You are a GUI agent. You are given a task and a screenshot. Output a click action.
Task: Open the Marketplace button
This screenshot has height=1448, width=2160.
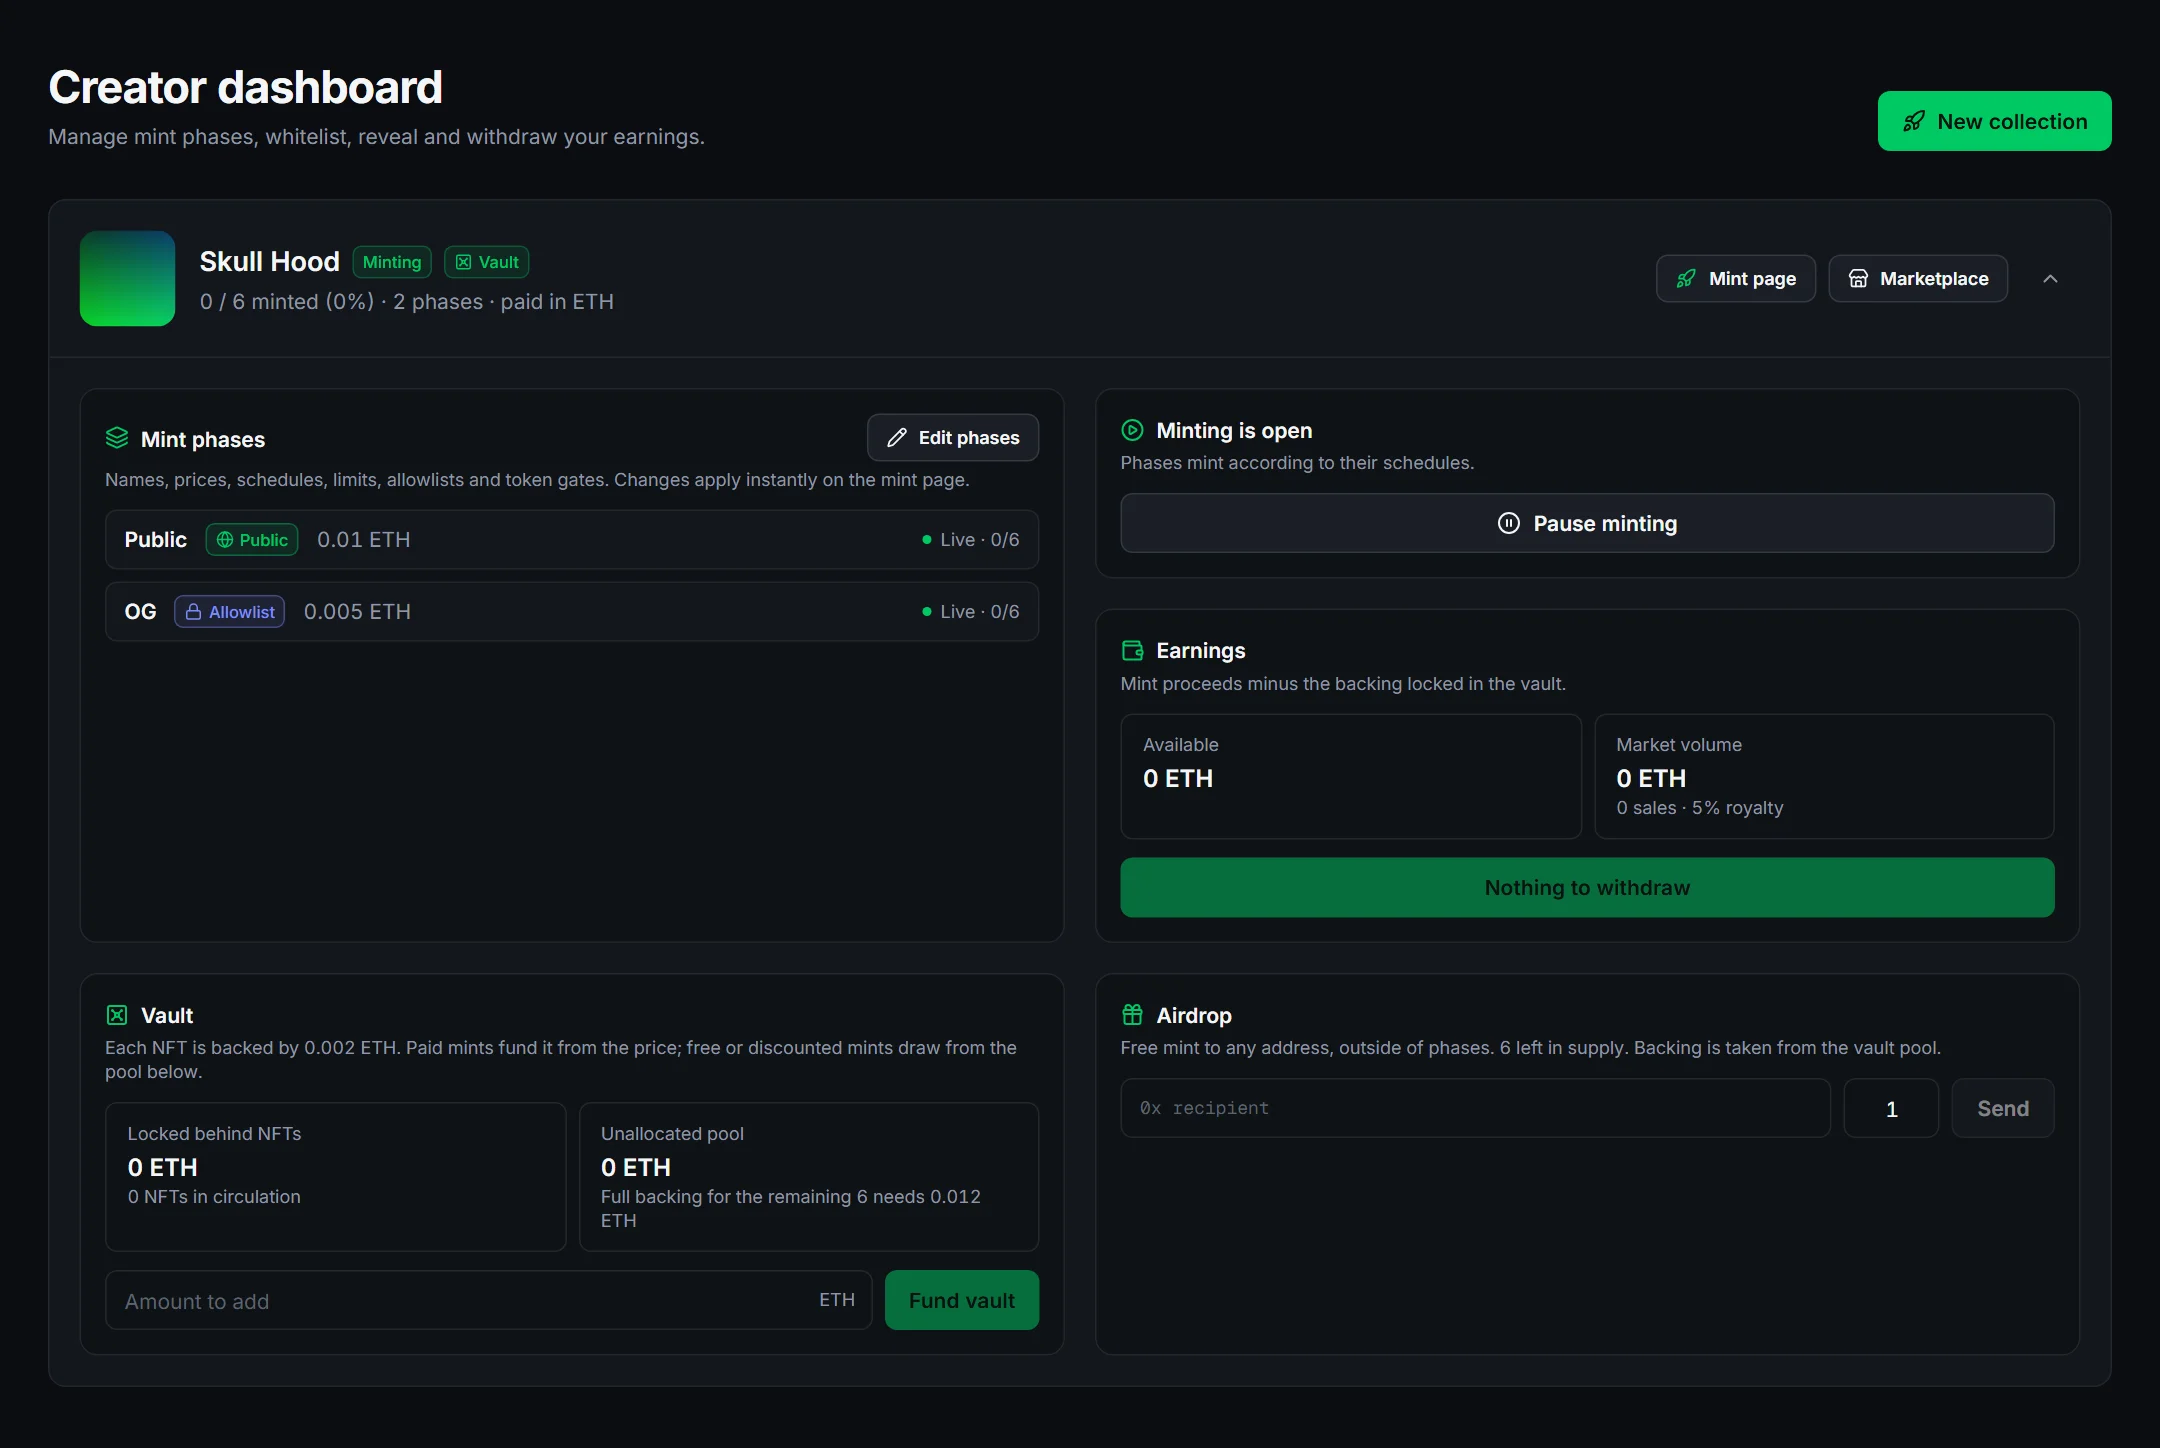[1918, 279]
